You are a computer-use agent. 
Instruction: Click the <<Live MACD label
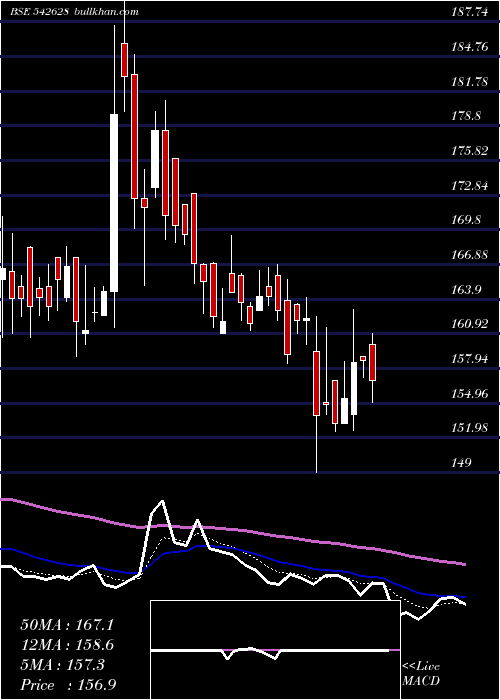pyautogui.click(x=421, y=674)
